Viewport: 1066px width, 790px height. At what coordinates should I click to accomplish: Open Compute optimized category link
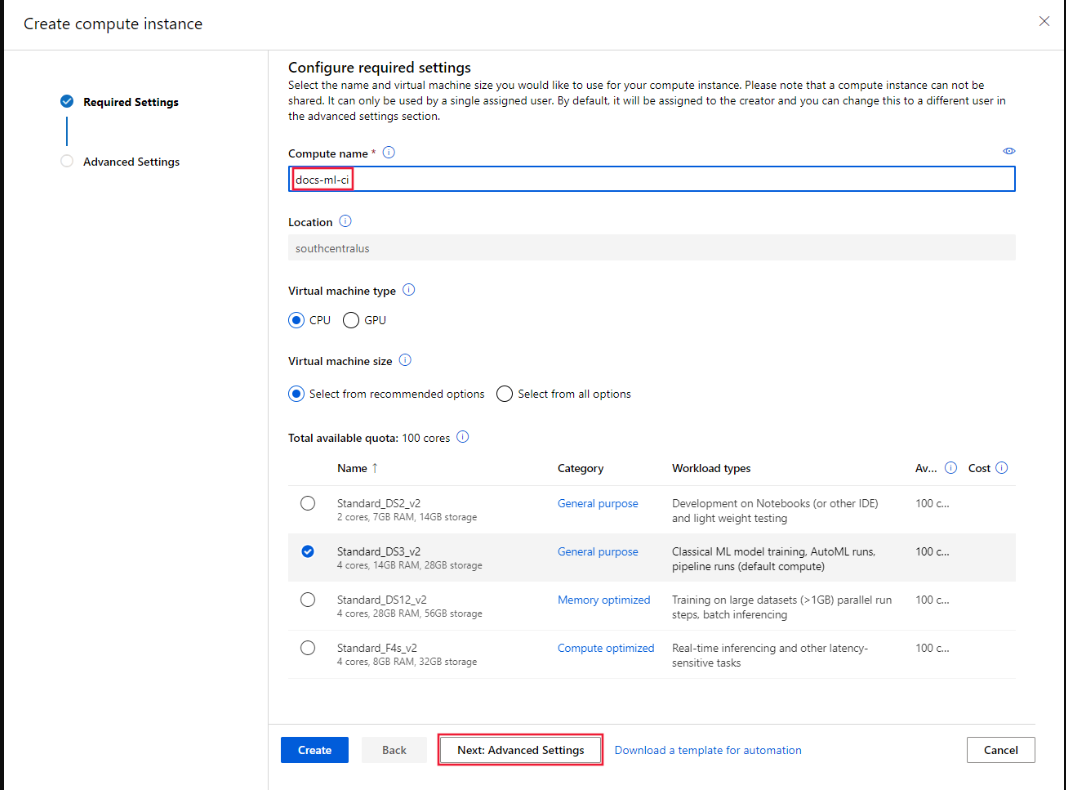click(606, 648)
